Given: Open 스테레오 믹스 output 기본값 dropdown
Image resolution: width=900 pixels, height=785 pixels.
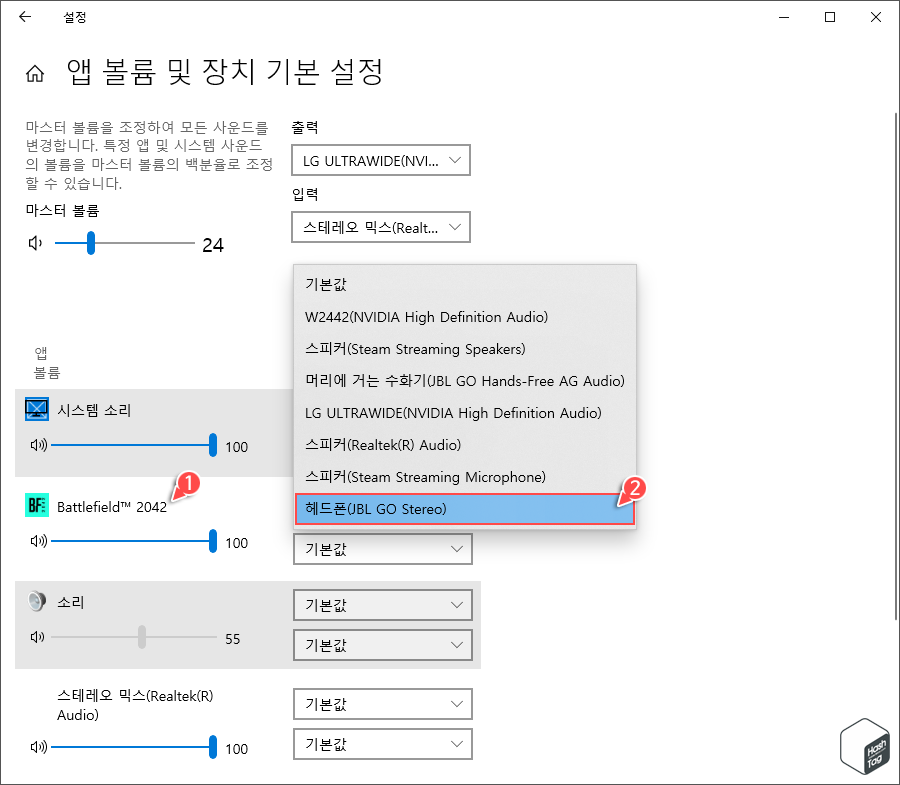Looking at the screenshot, I should click(383, 704).
